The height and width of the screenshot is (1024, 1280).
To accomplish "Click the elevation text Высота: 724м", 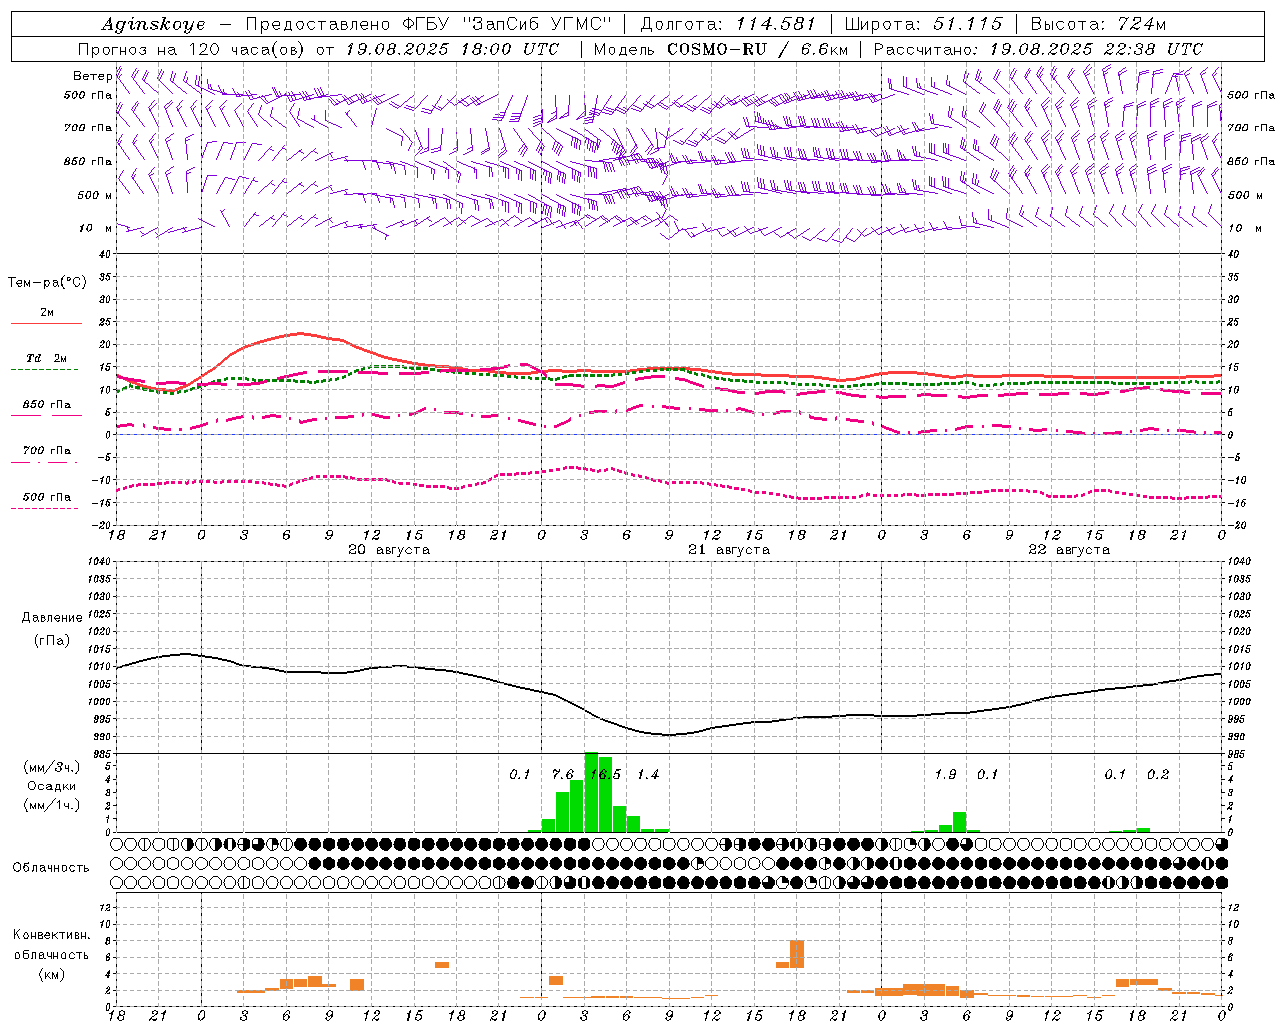I will [x=1097, y=24].
